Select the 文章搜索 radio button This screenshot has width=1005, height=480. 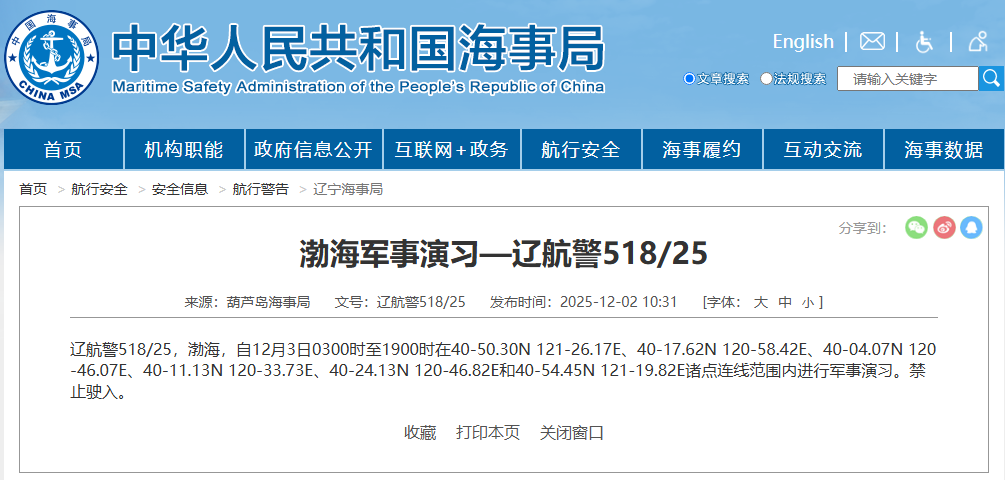coord(689,79)
